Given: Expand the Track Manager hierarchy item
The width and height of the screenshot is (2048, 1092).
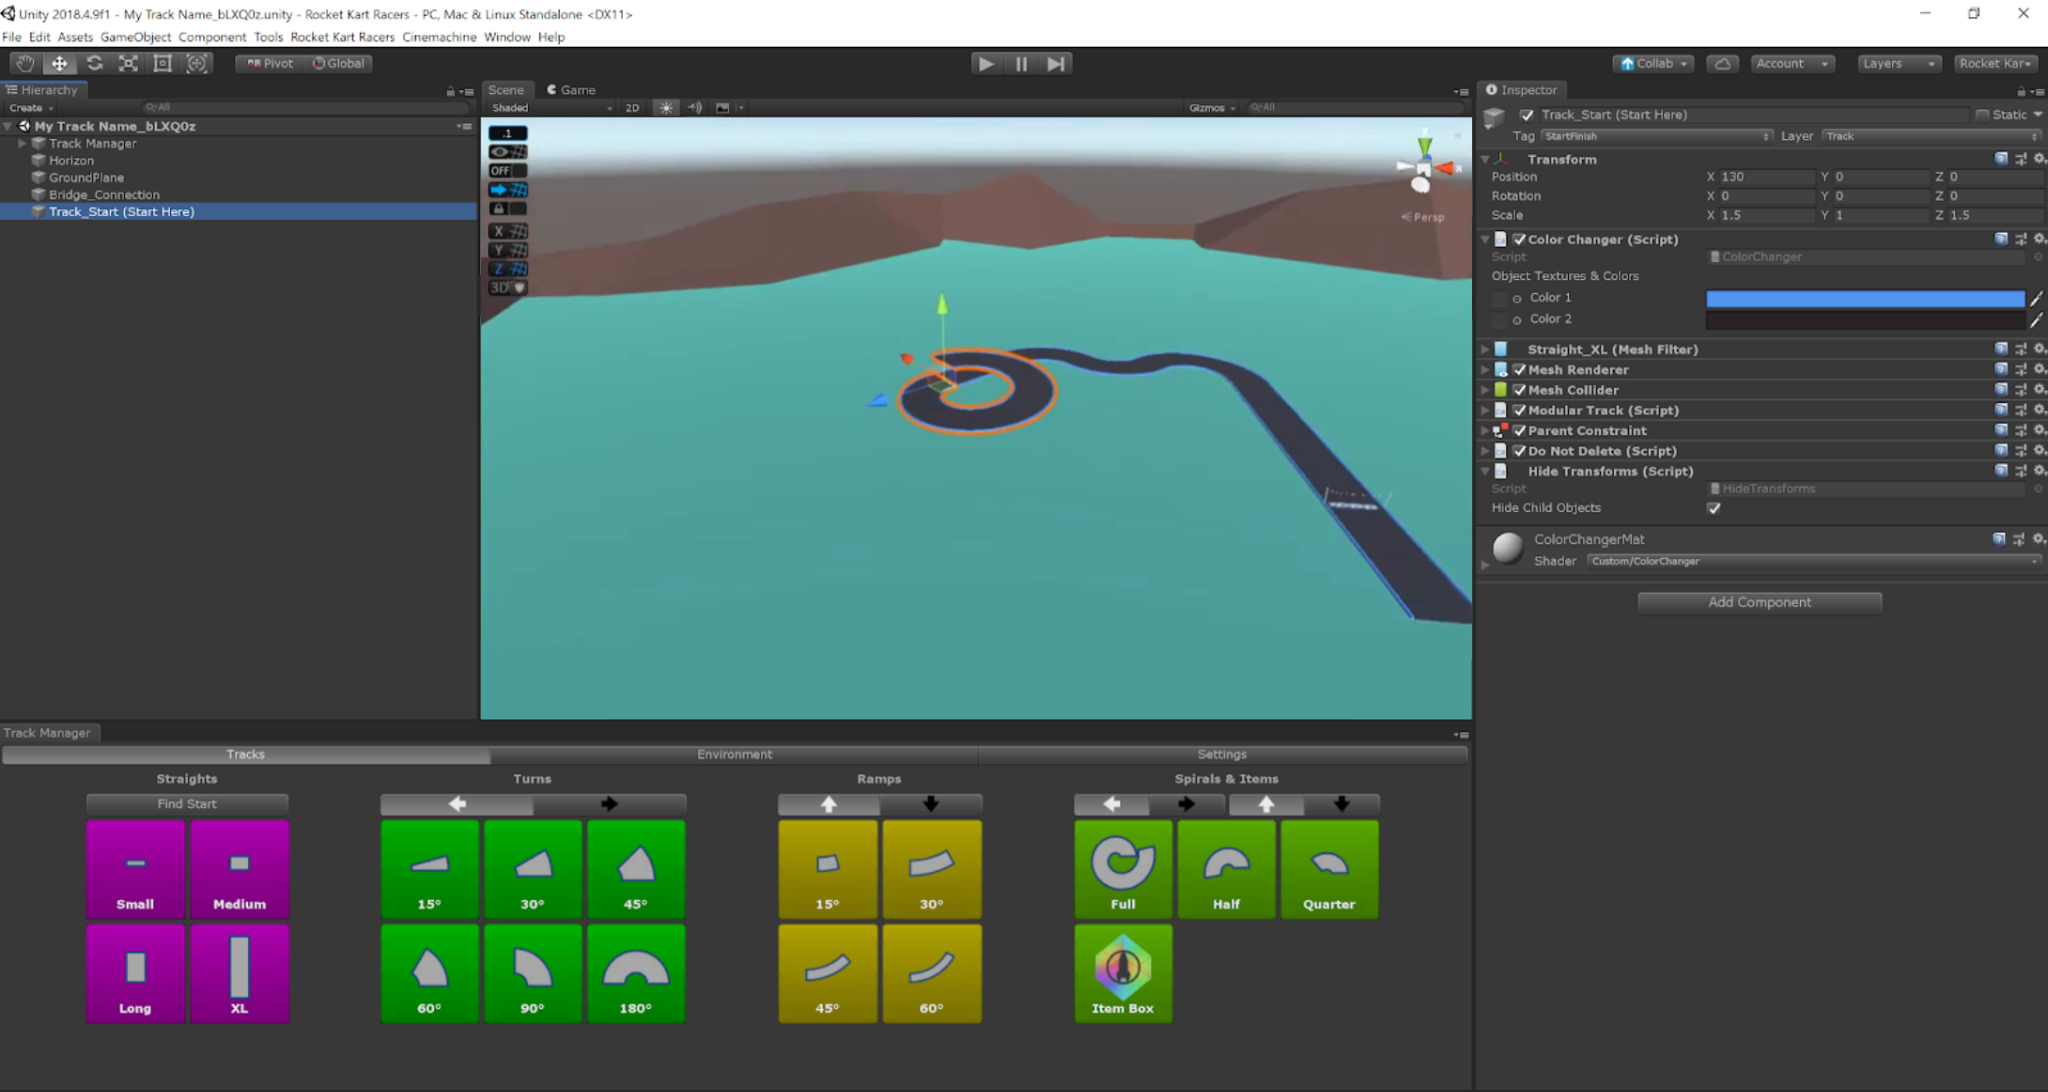Looking at the screenshot, I should tap(22, 143).
